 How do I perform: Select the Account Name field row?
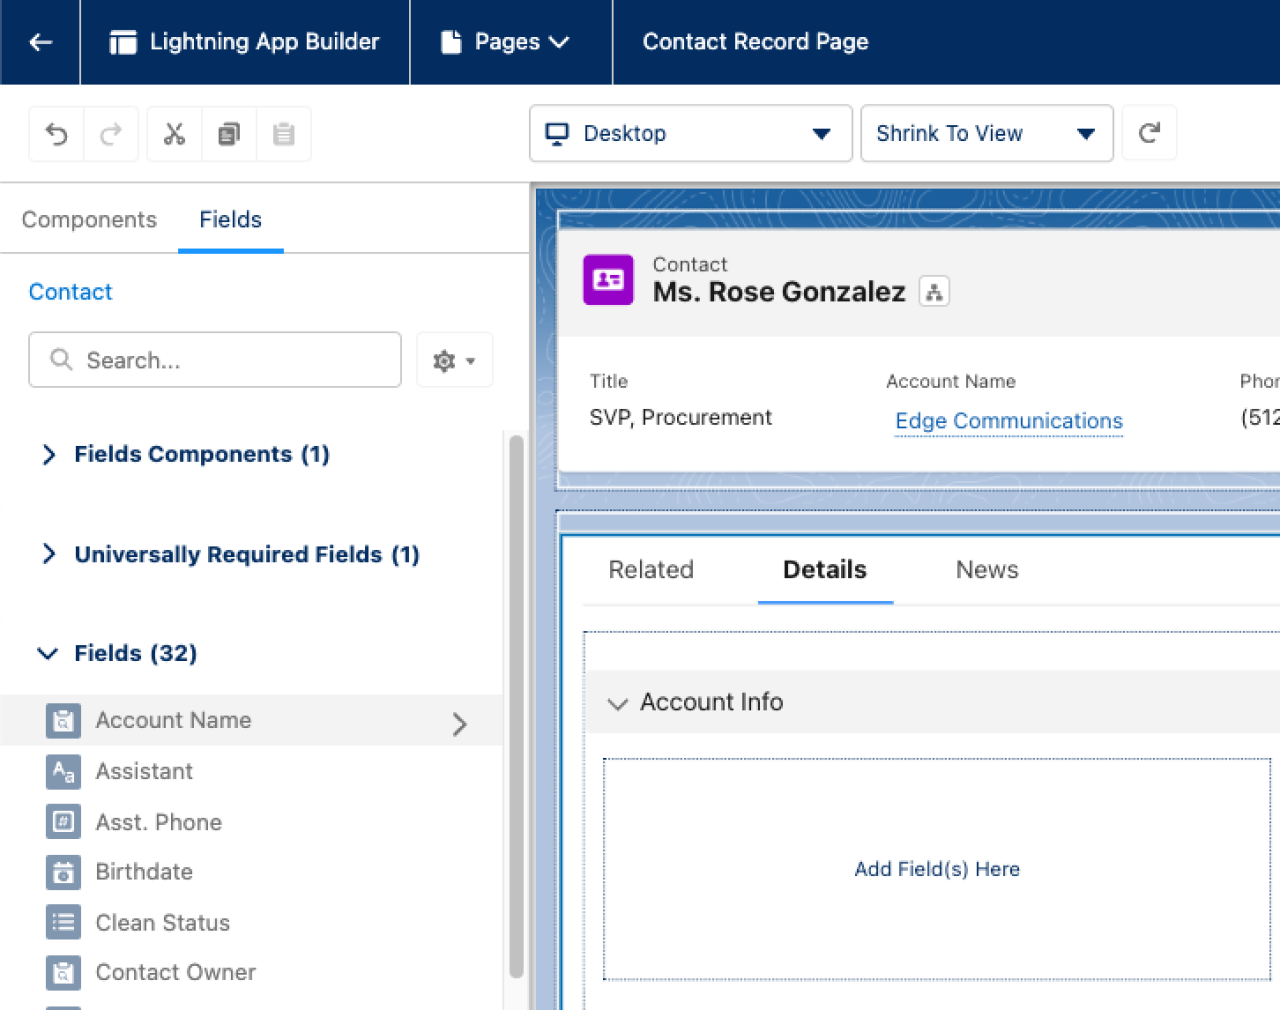pyautogui.click(x=250, y=720)
